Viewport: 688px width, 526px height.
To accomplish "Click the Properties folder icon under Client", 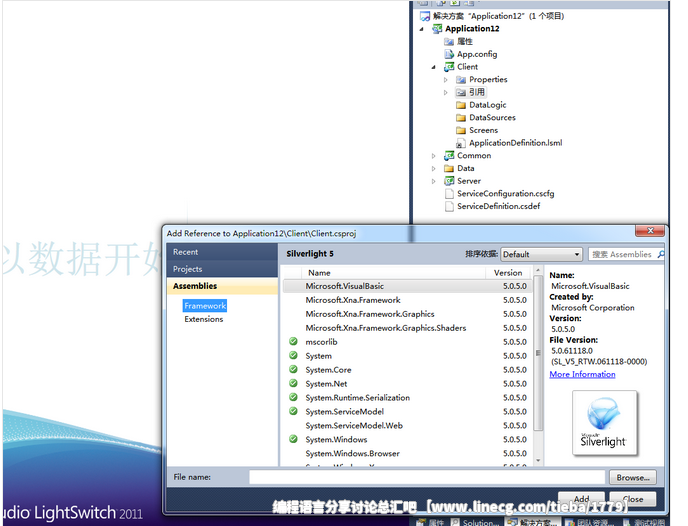I will 461,80.
